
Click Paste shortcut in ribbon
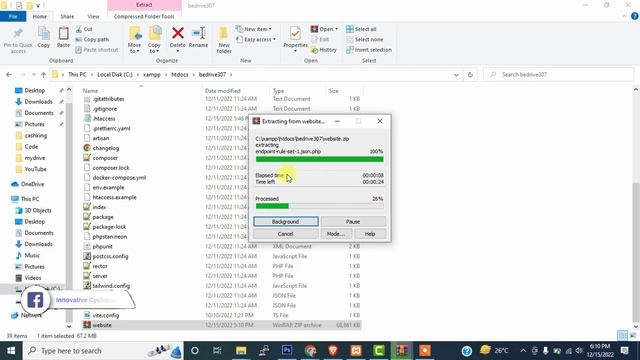pos(97,50)
